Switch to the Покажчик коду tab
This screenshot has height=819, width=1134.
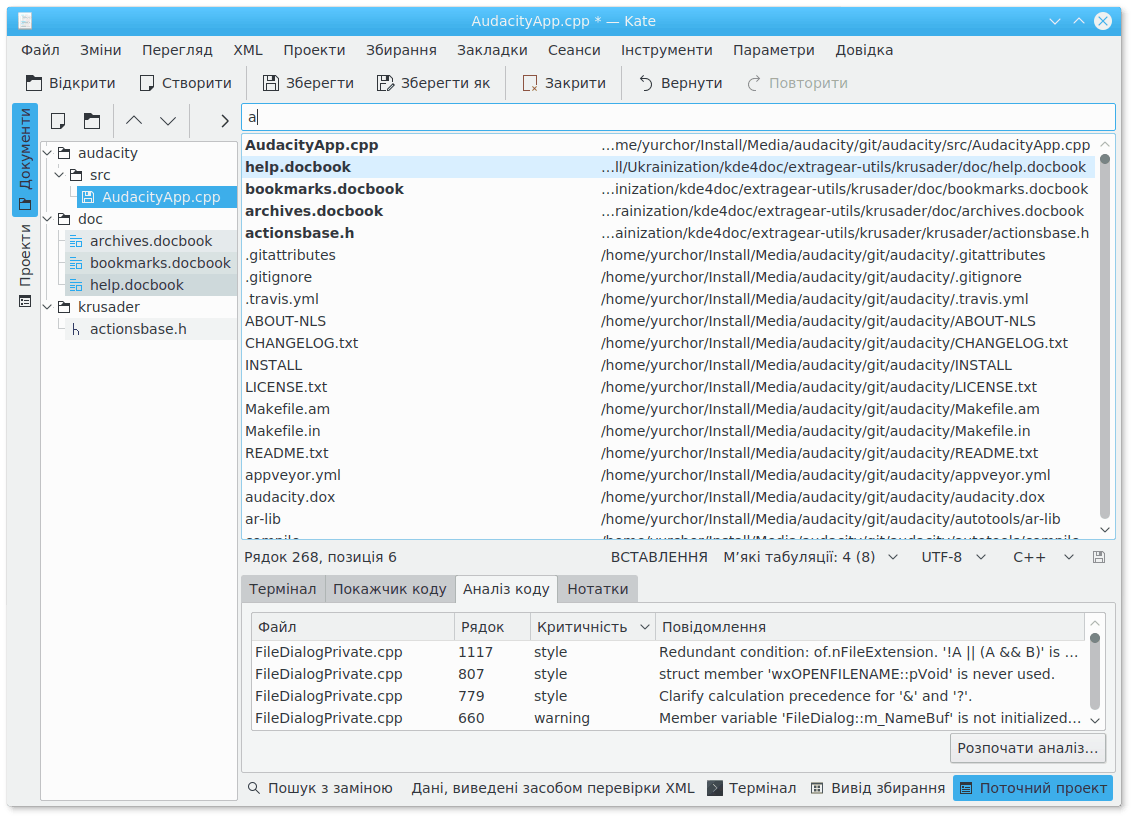coord(389,589)
